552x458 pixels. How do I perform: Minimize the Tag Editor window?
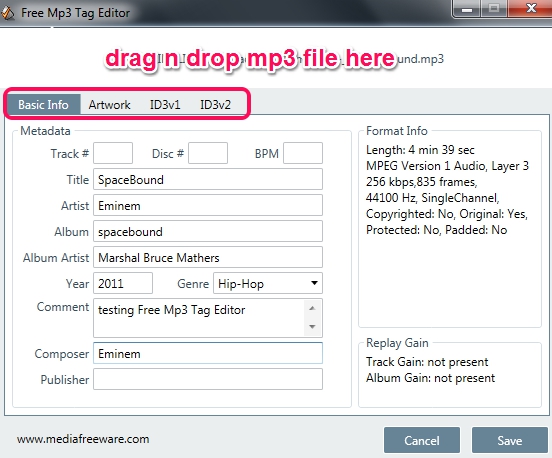point(467,8)
